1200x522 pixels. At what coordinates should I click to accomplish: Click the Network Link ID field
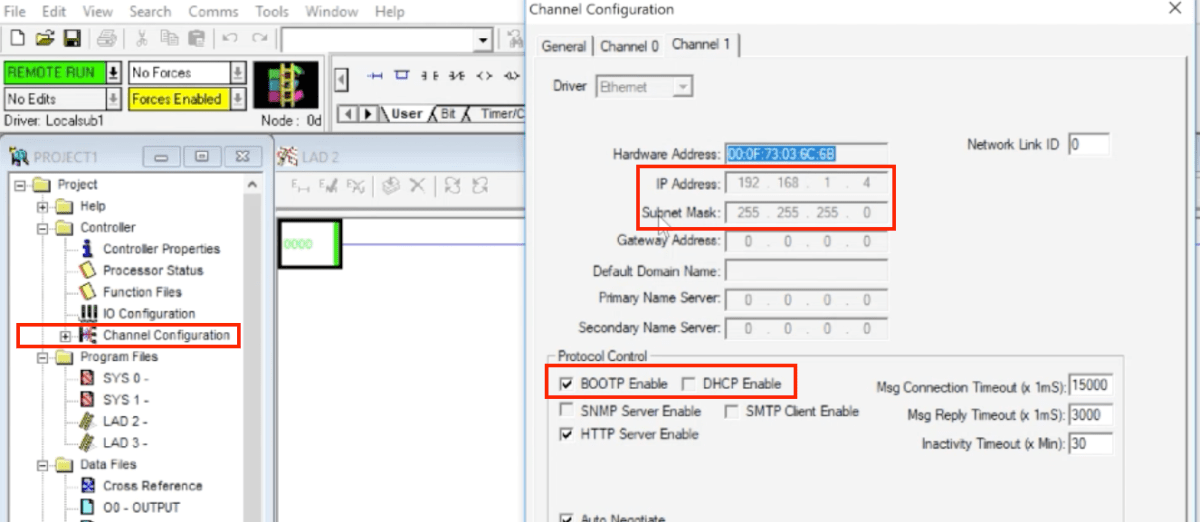(1088, 145)
